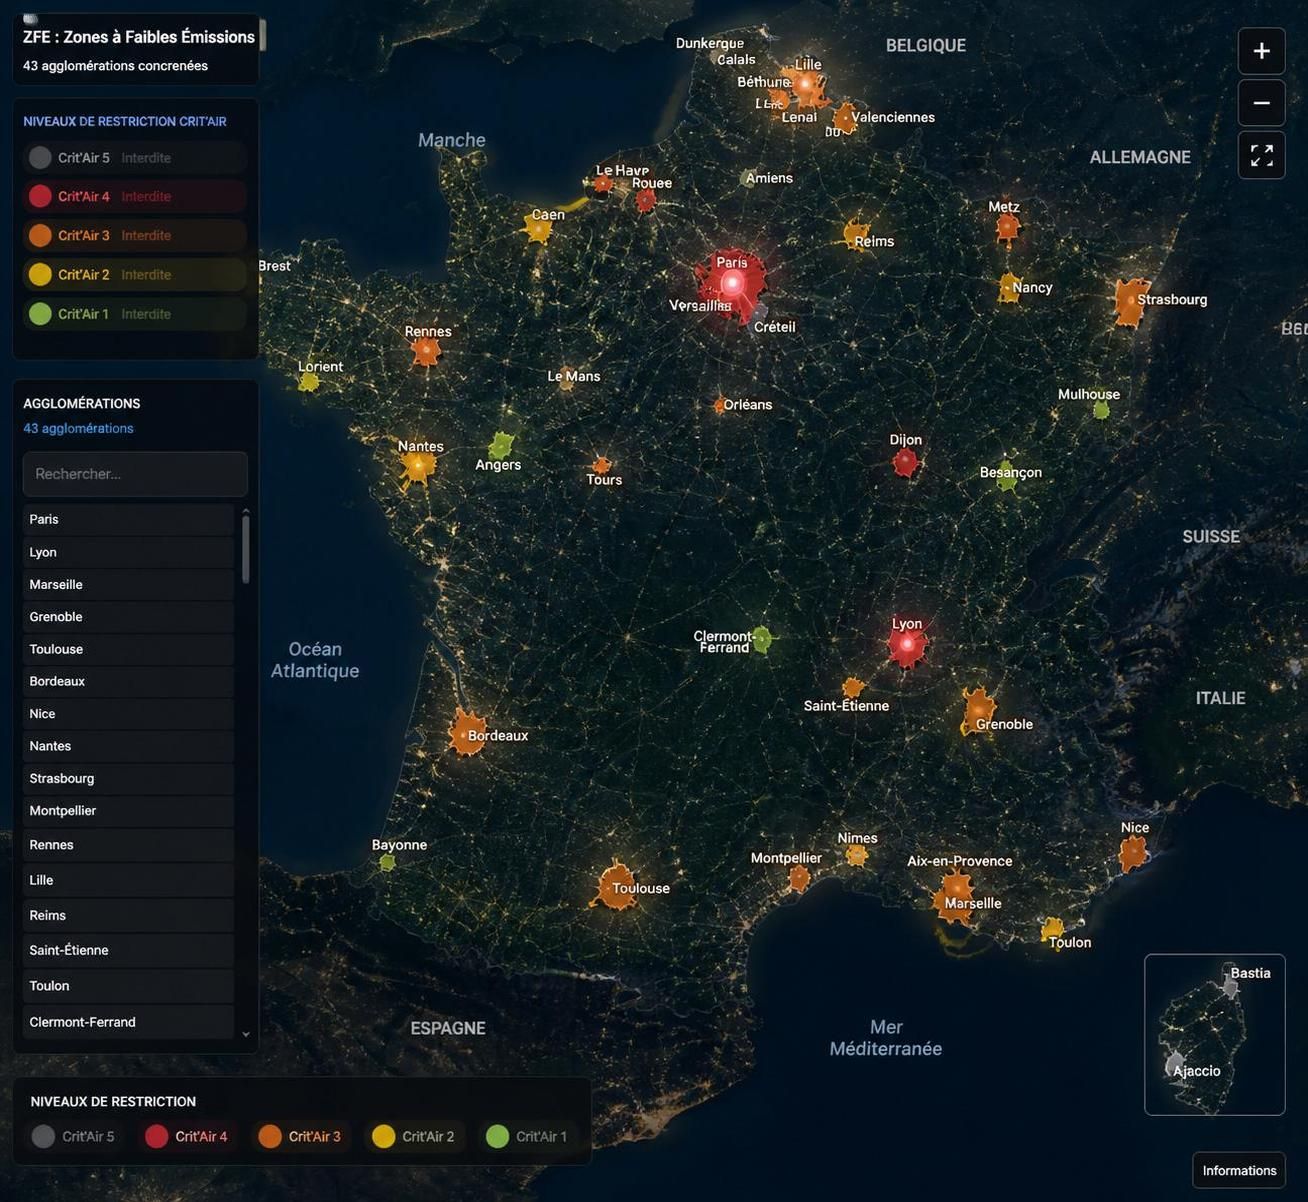Screen dimensions: 1308x1202
Task: Select Marseille in the agglomerations list
Action: point(128,584)
